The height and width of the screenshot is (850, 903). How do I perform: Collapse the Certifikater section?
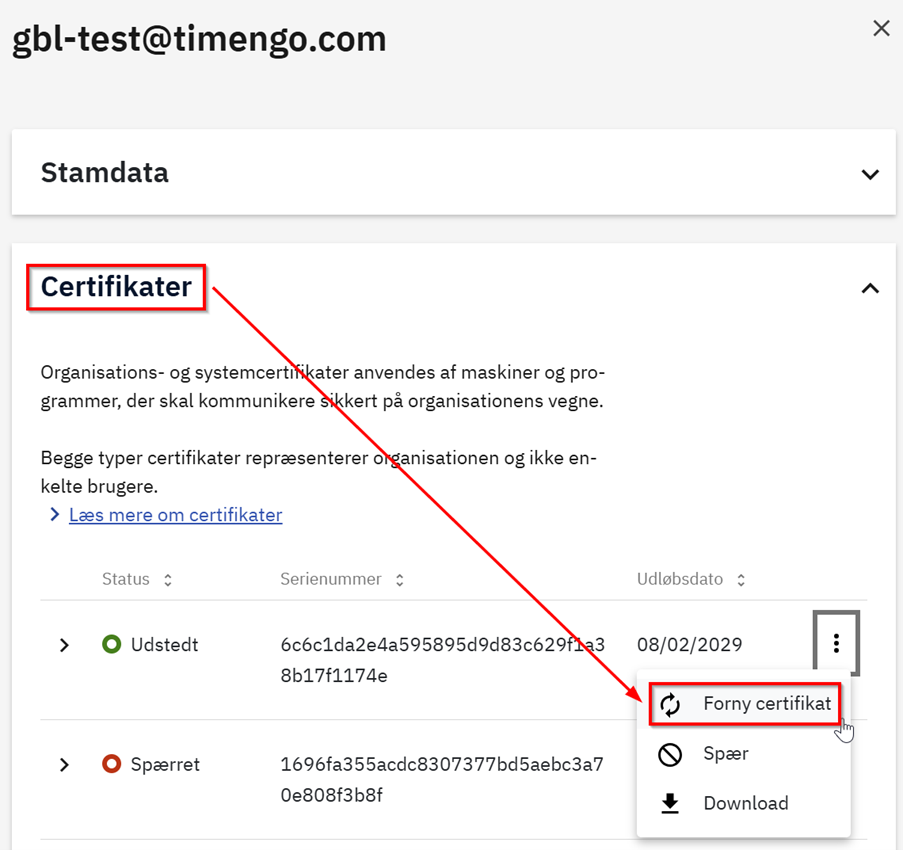[x=870, y=288]
